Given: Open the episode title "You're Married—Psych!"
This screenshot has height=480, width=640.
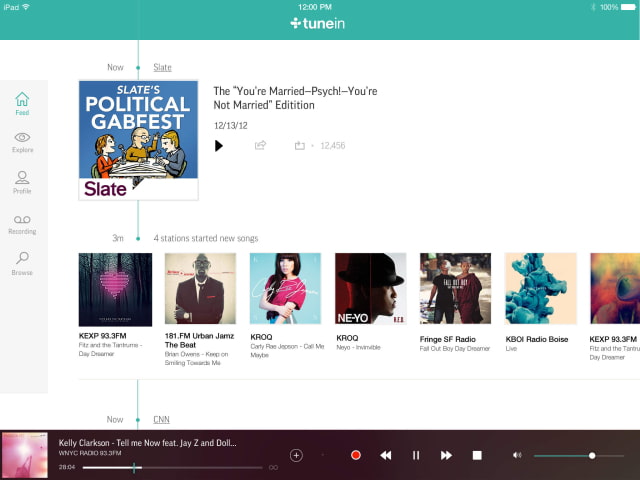Looking at the screenshot, I should tap(295, 98).
